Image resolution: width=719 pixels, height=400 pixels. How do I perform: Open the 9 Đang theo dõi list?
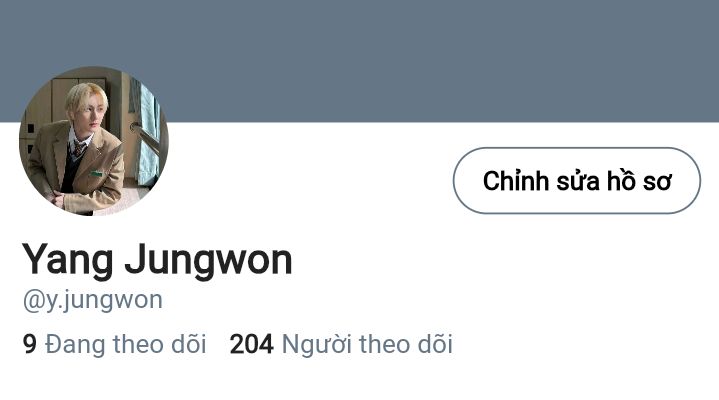click(x=114, y=344)
